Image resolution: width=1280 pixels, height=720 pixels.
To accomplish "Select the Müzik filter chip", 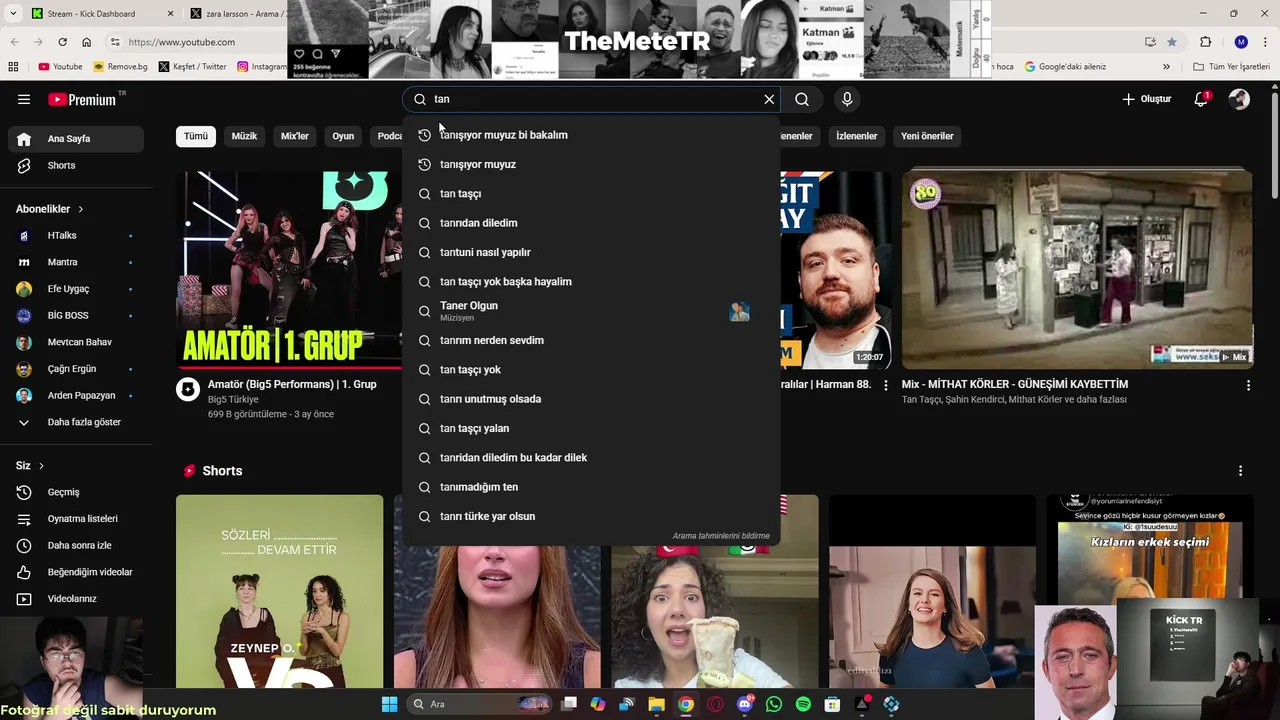I will 244,136.
